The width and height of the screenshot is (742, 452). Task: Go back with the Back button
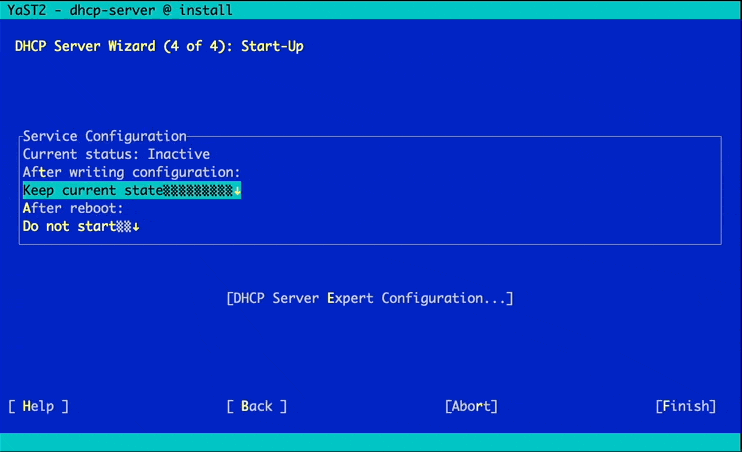point(256,406)
